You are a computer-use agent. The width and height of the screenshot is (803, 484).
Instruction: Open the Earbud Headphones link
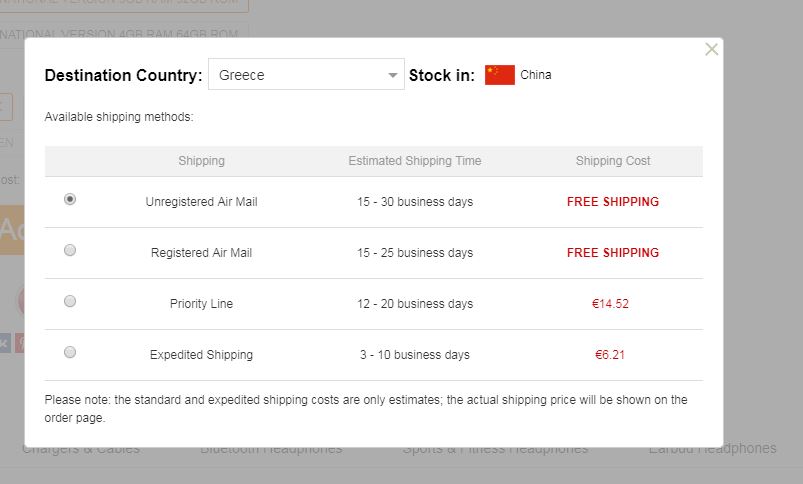712,449
